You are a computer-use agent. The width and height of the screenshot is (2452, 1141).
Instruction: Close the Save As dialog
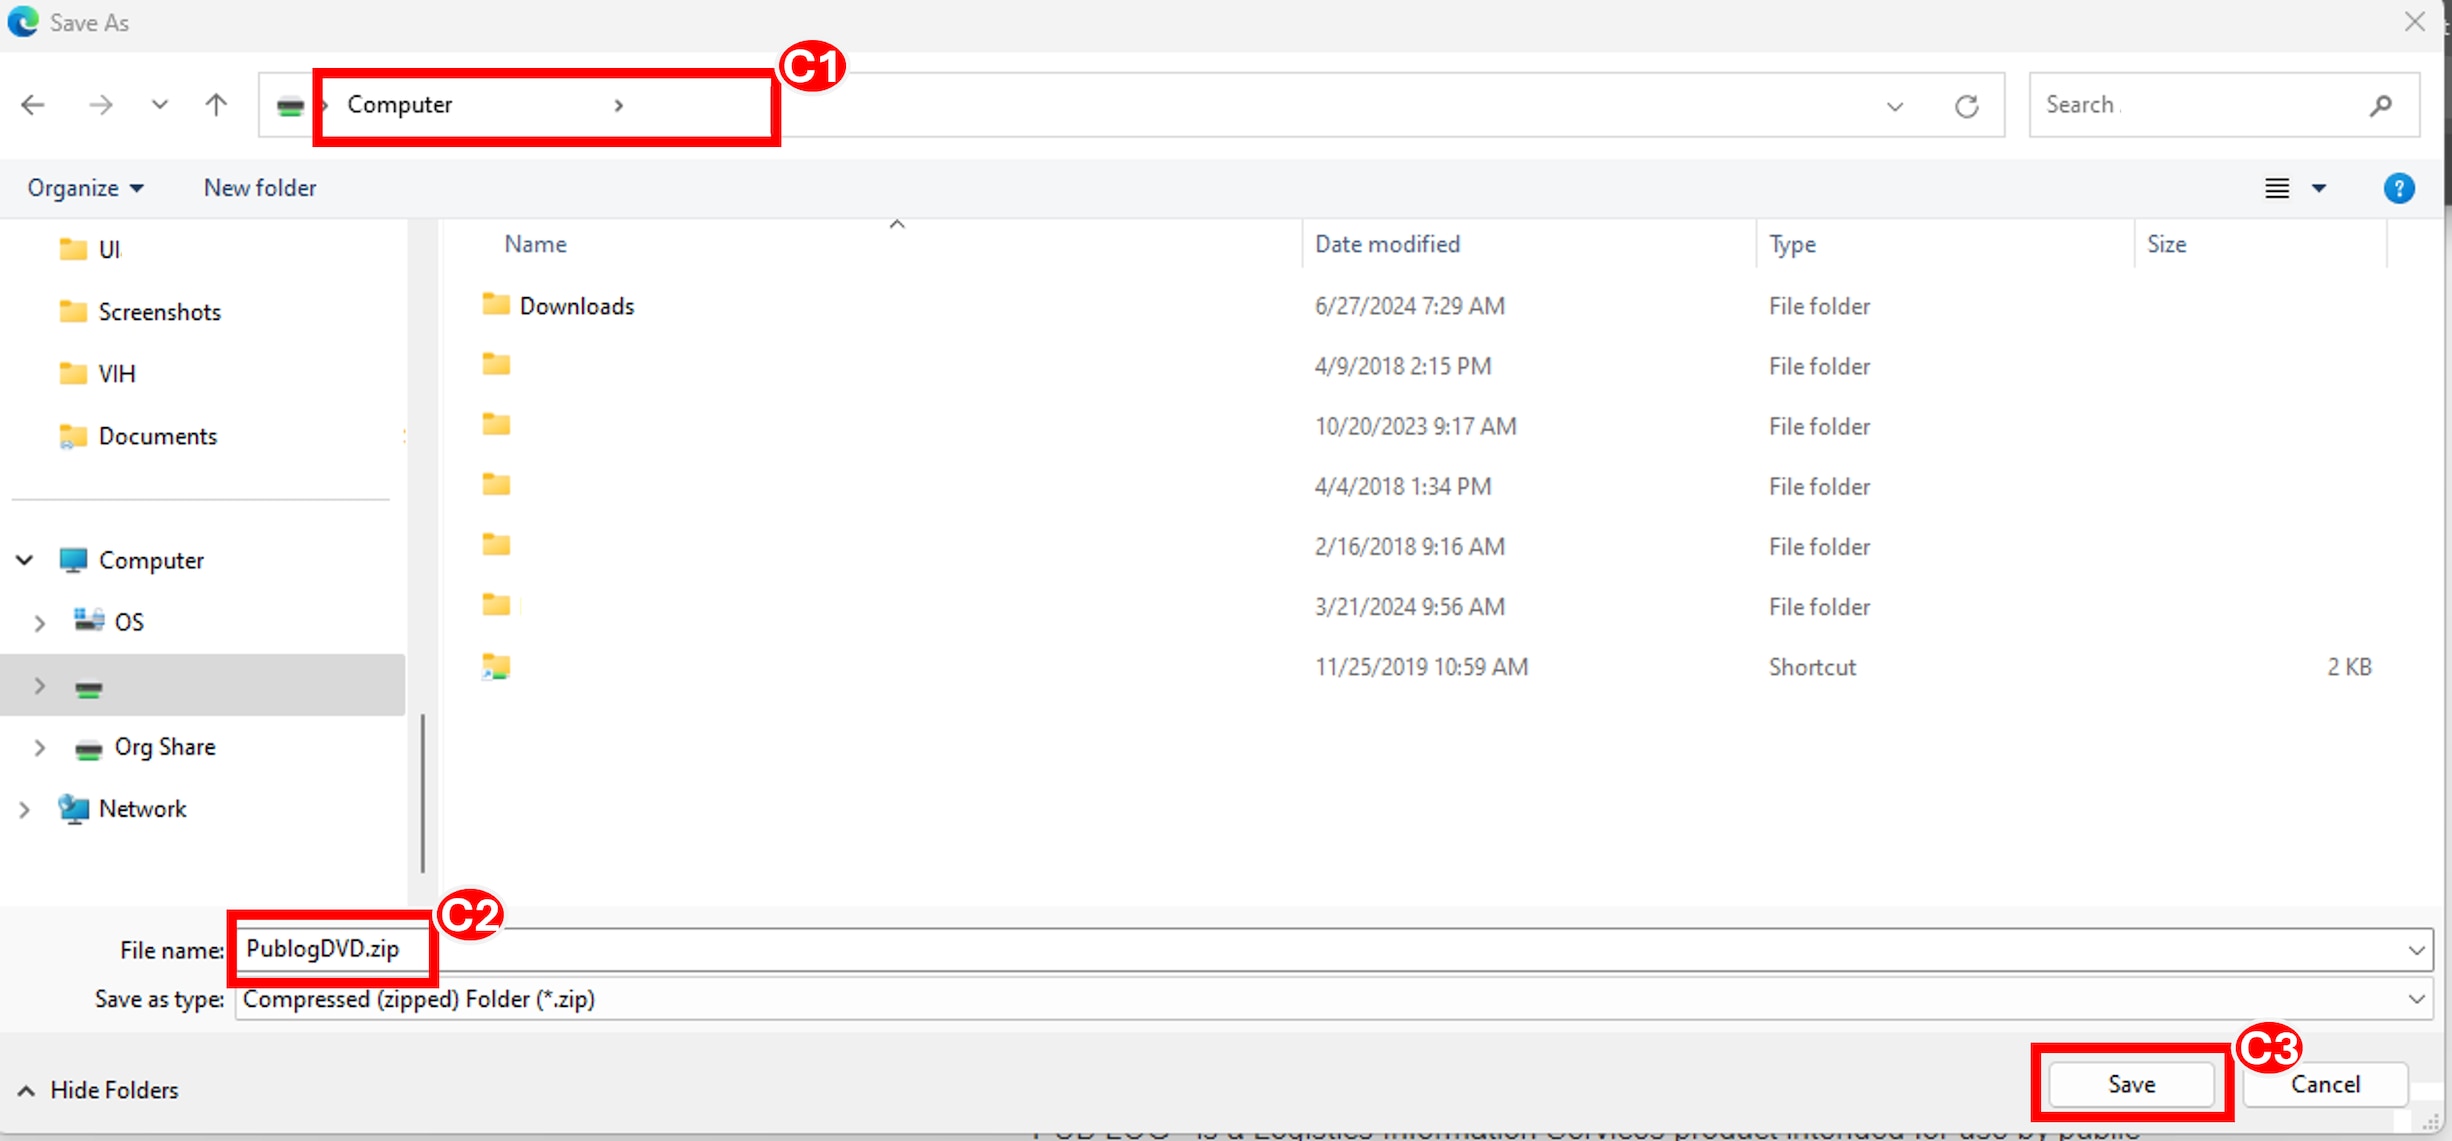(x=2414, y=21)
